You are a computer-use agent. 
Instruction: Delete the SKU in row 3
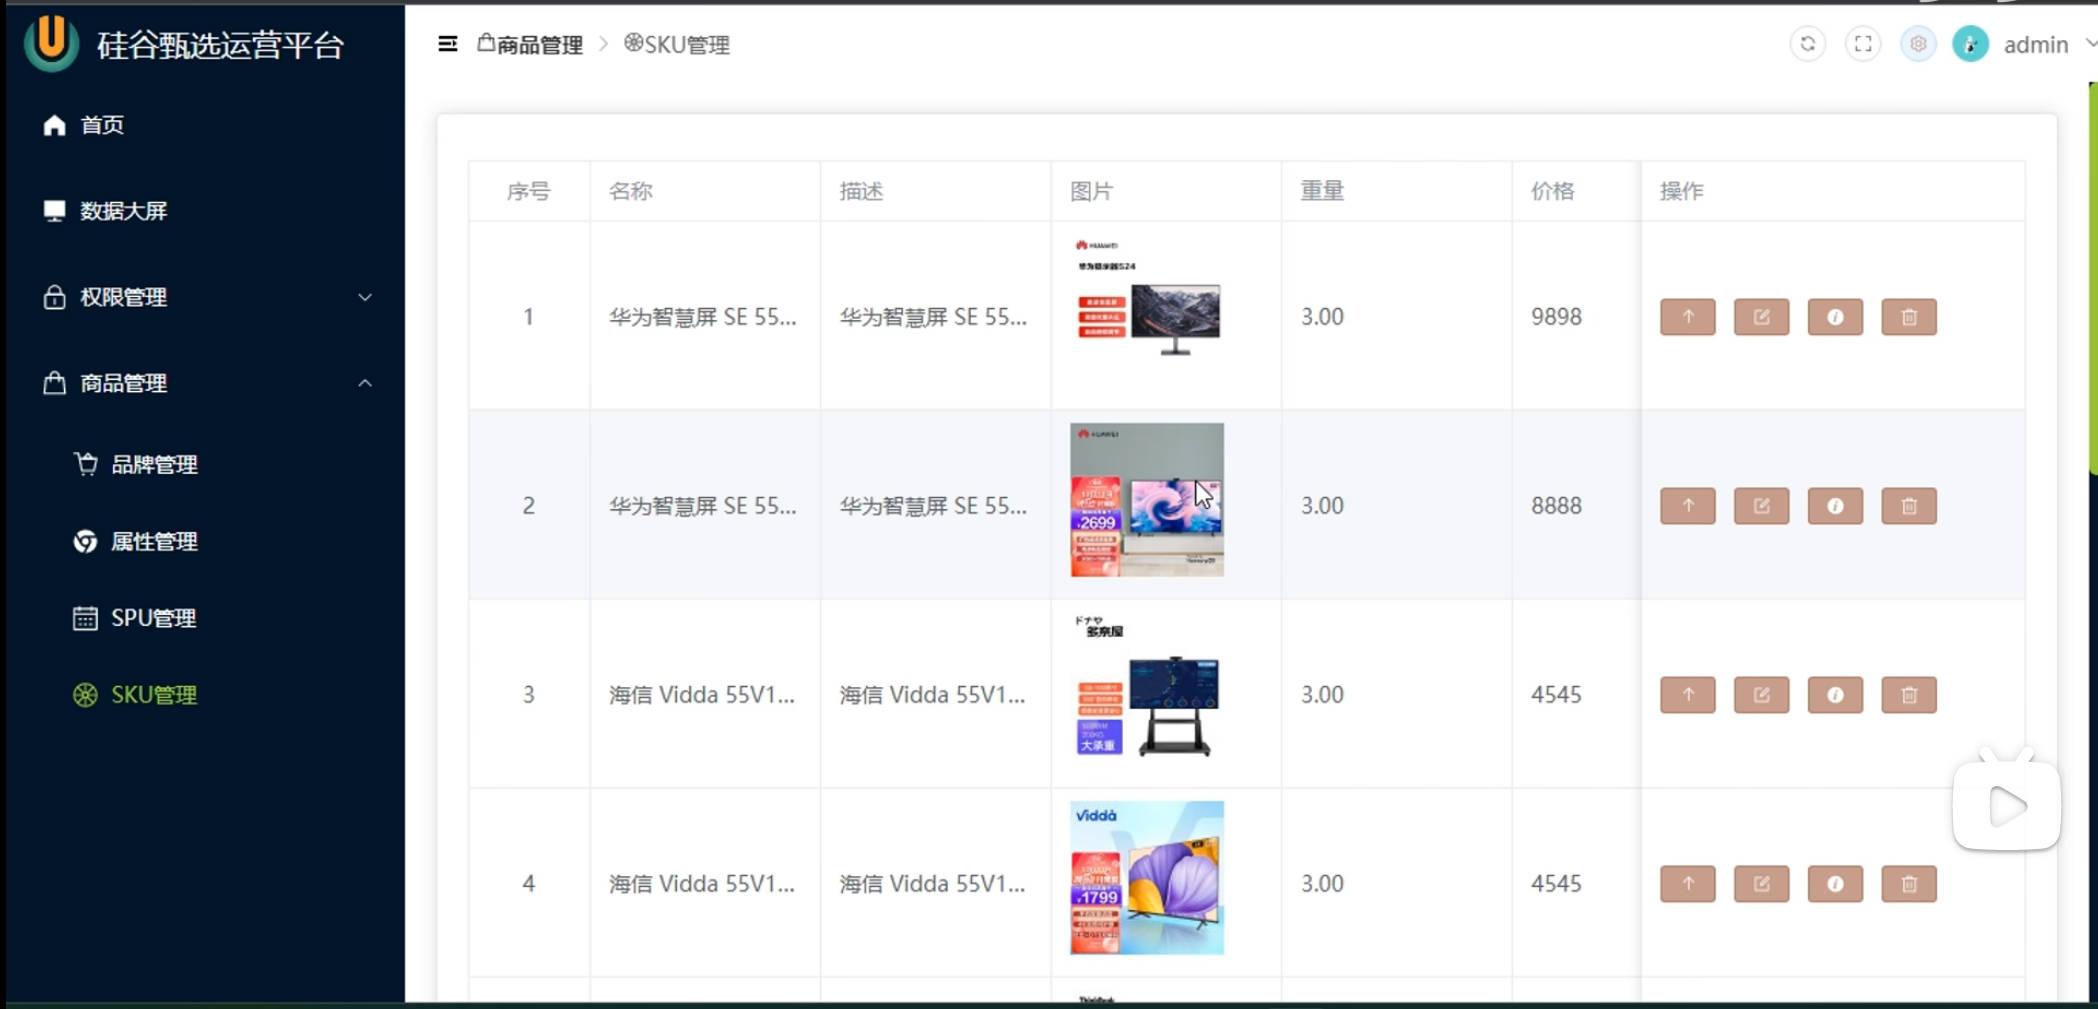tap(1909, 695)
